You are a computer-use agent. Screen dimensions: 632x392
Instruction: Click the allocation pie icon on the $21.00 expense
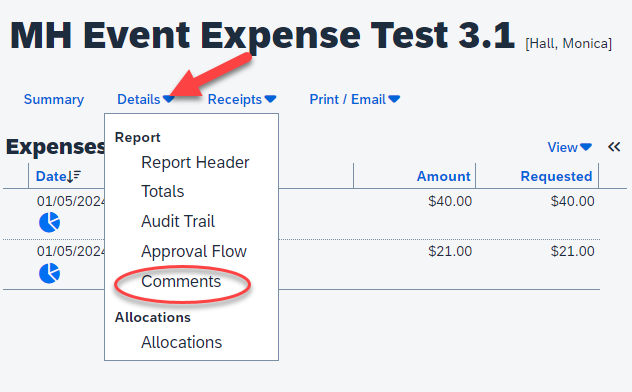tap(50, 273)
